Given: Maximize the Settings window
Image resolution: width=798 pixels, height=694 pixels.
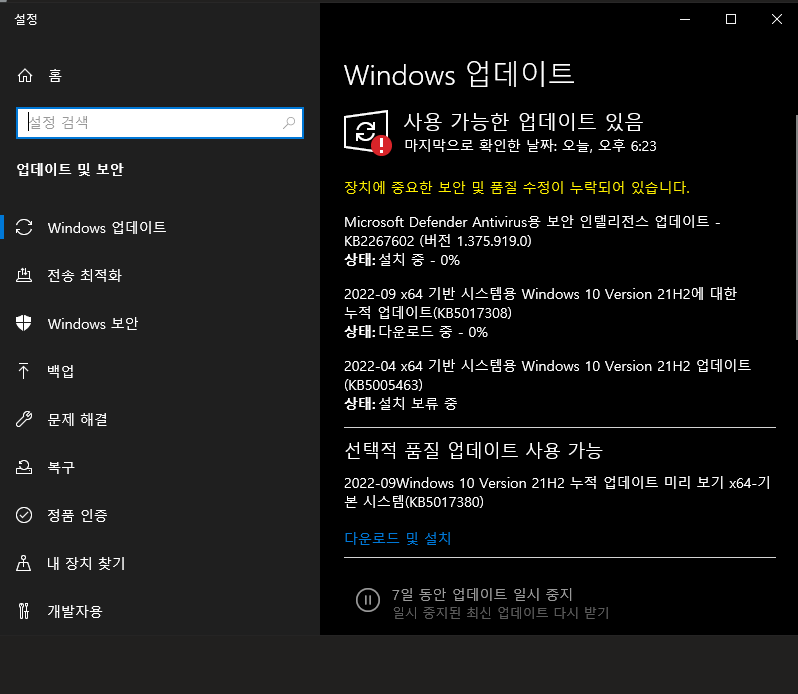Looking at the screenshot, I should [x=731, y=19].
